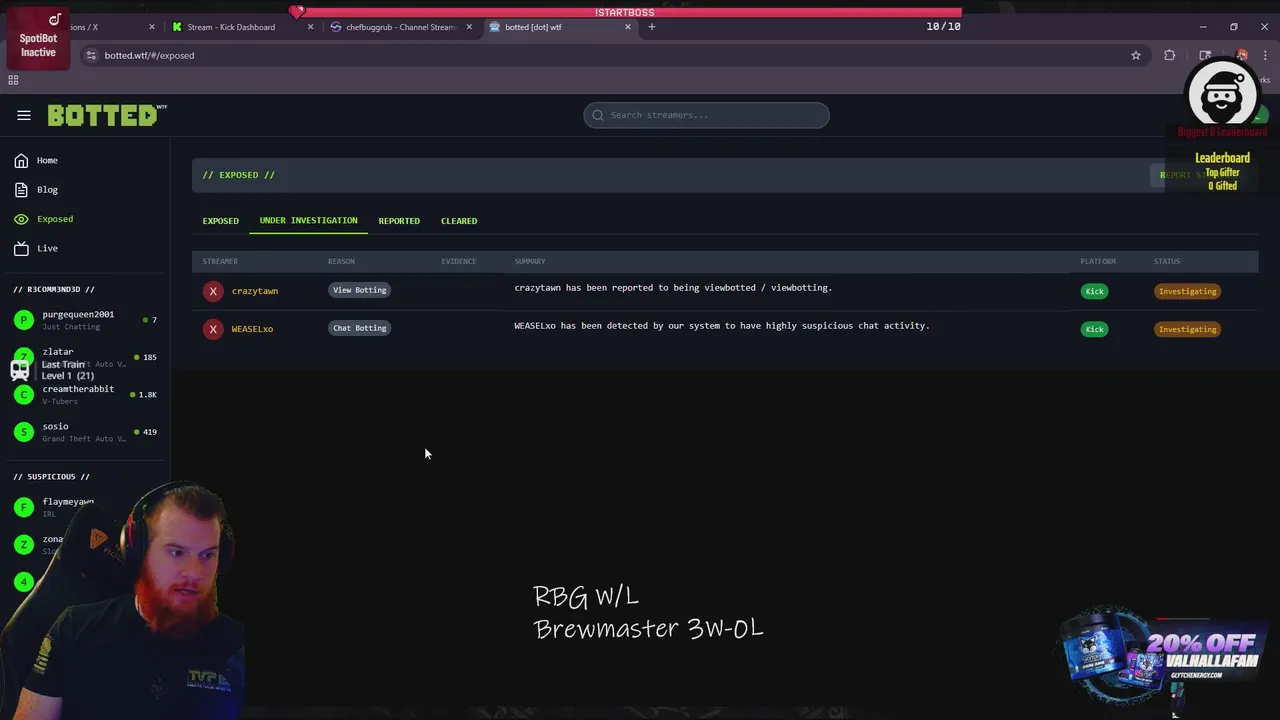Image resolution: width=1280 pixels, height=720 pixels.
Task: Click the Live TV icon in the sidebar
Action: [21, 248]
